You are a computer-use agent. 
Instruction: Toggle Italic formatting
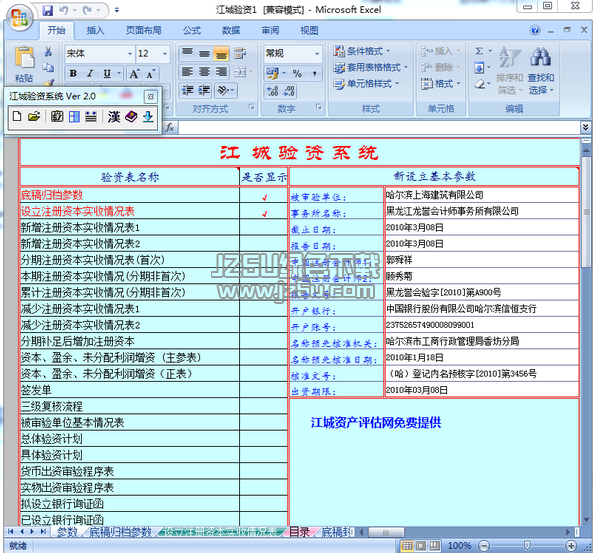tap(90, 73)
